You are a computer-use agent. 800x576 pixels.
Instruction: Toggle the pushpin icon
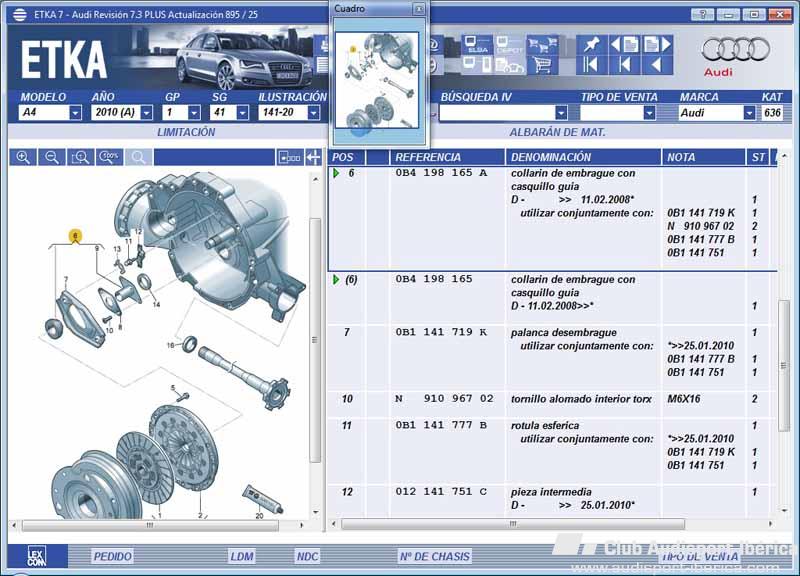tap(591, 45)
